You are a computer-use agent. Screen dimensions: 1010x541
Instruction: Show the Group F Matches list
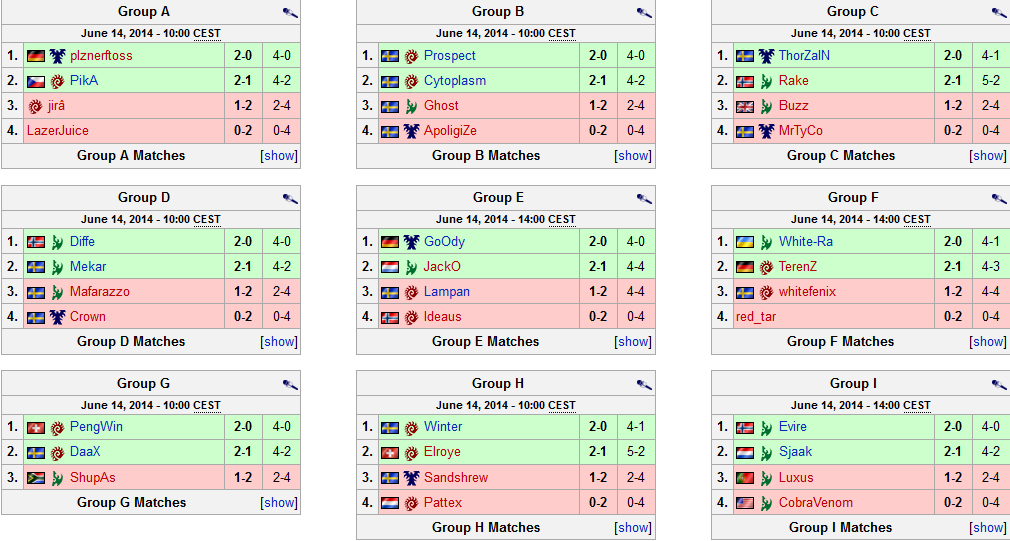(988, 342)
